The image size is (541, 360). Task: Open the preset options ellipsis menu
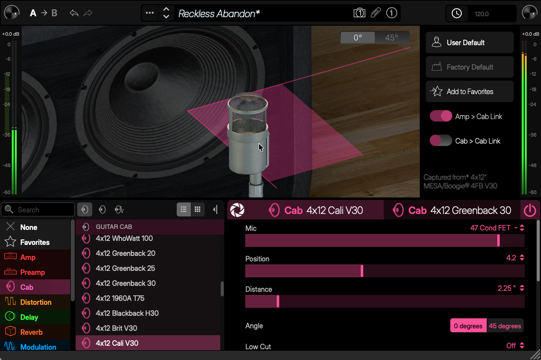150,13
